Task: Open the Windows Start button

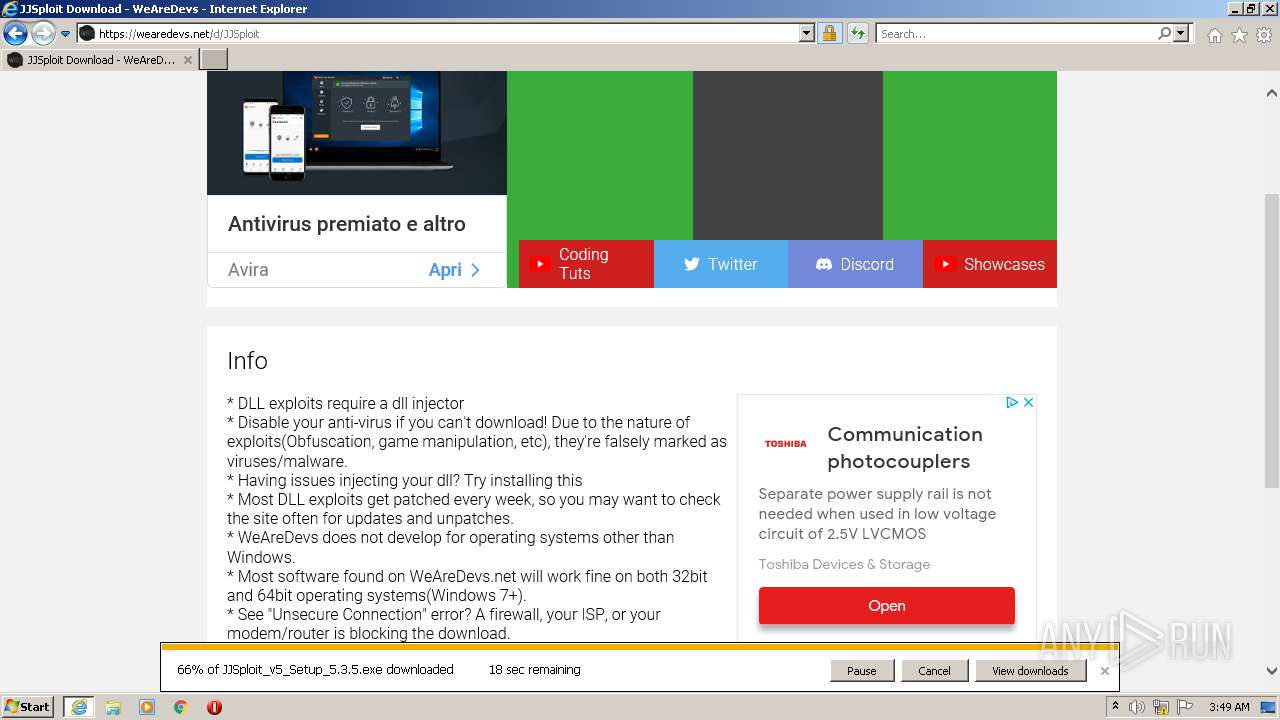Action: 28,706
